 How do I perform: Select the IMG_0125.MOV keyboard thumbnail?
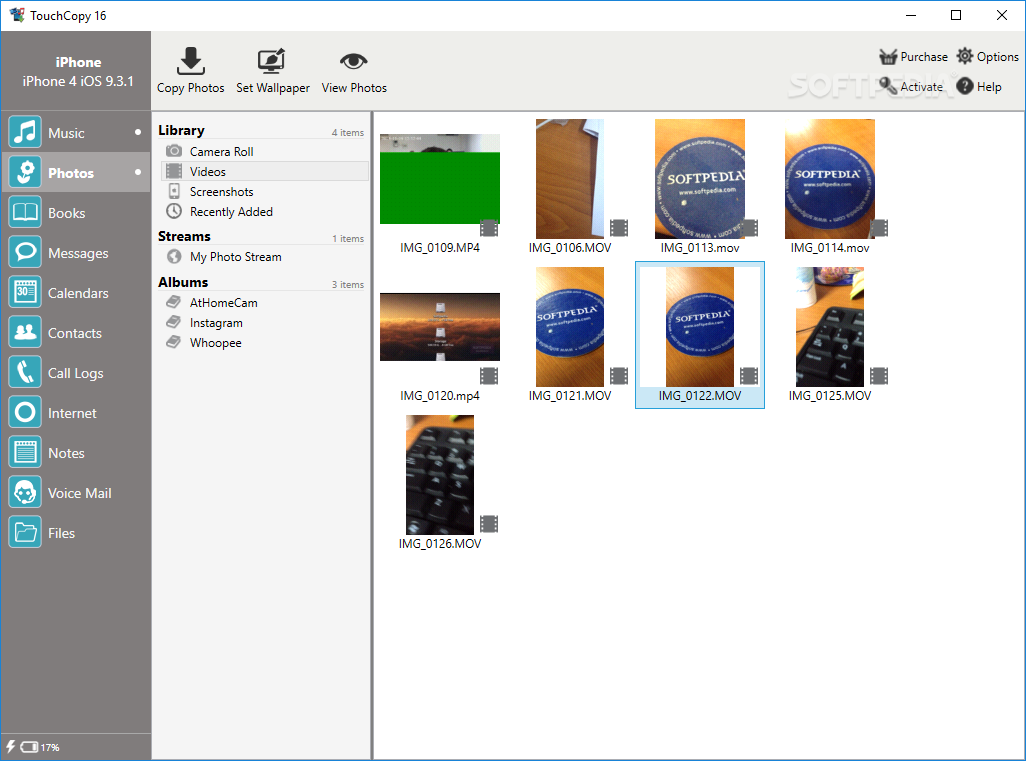(830, 327)
